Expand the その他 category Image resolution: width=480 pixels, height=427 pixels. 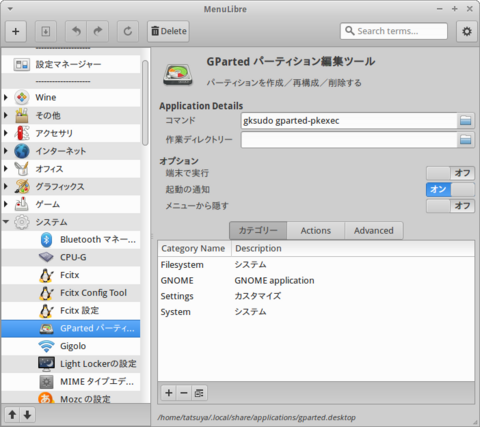[x=6, y=115]
